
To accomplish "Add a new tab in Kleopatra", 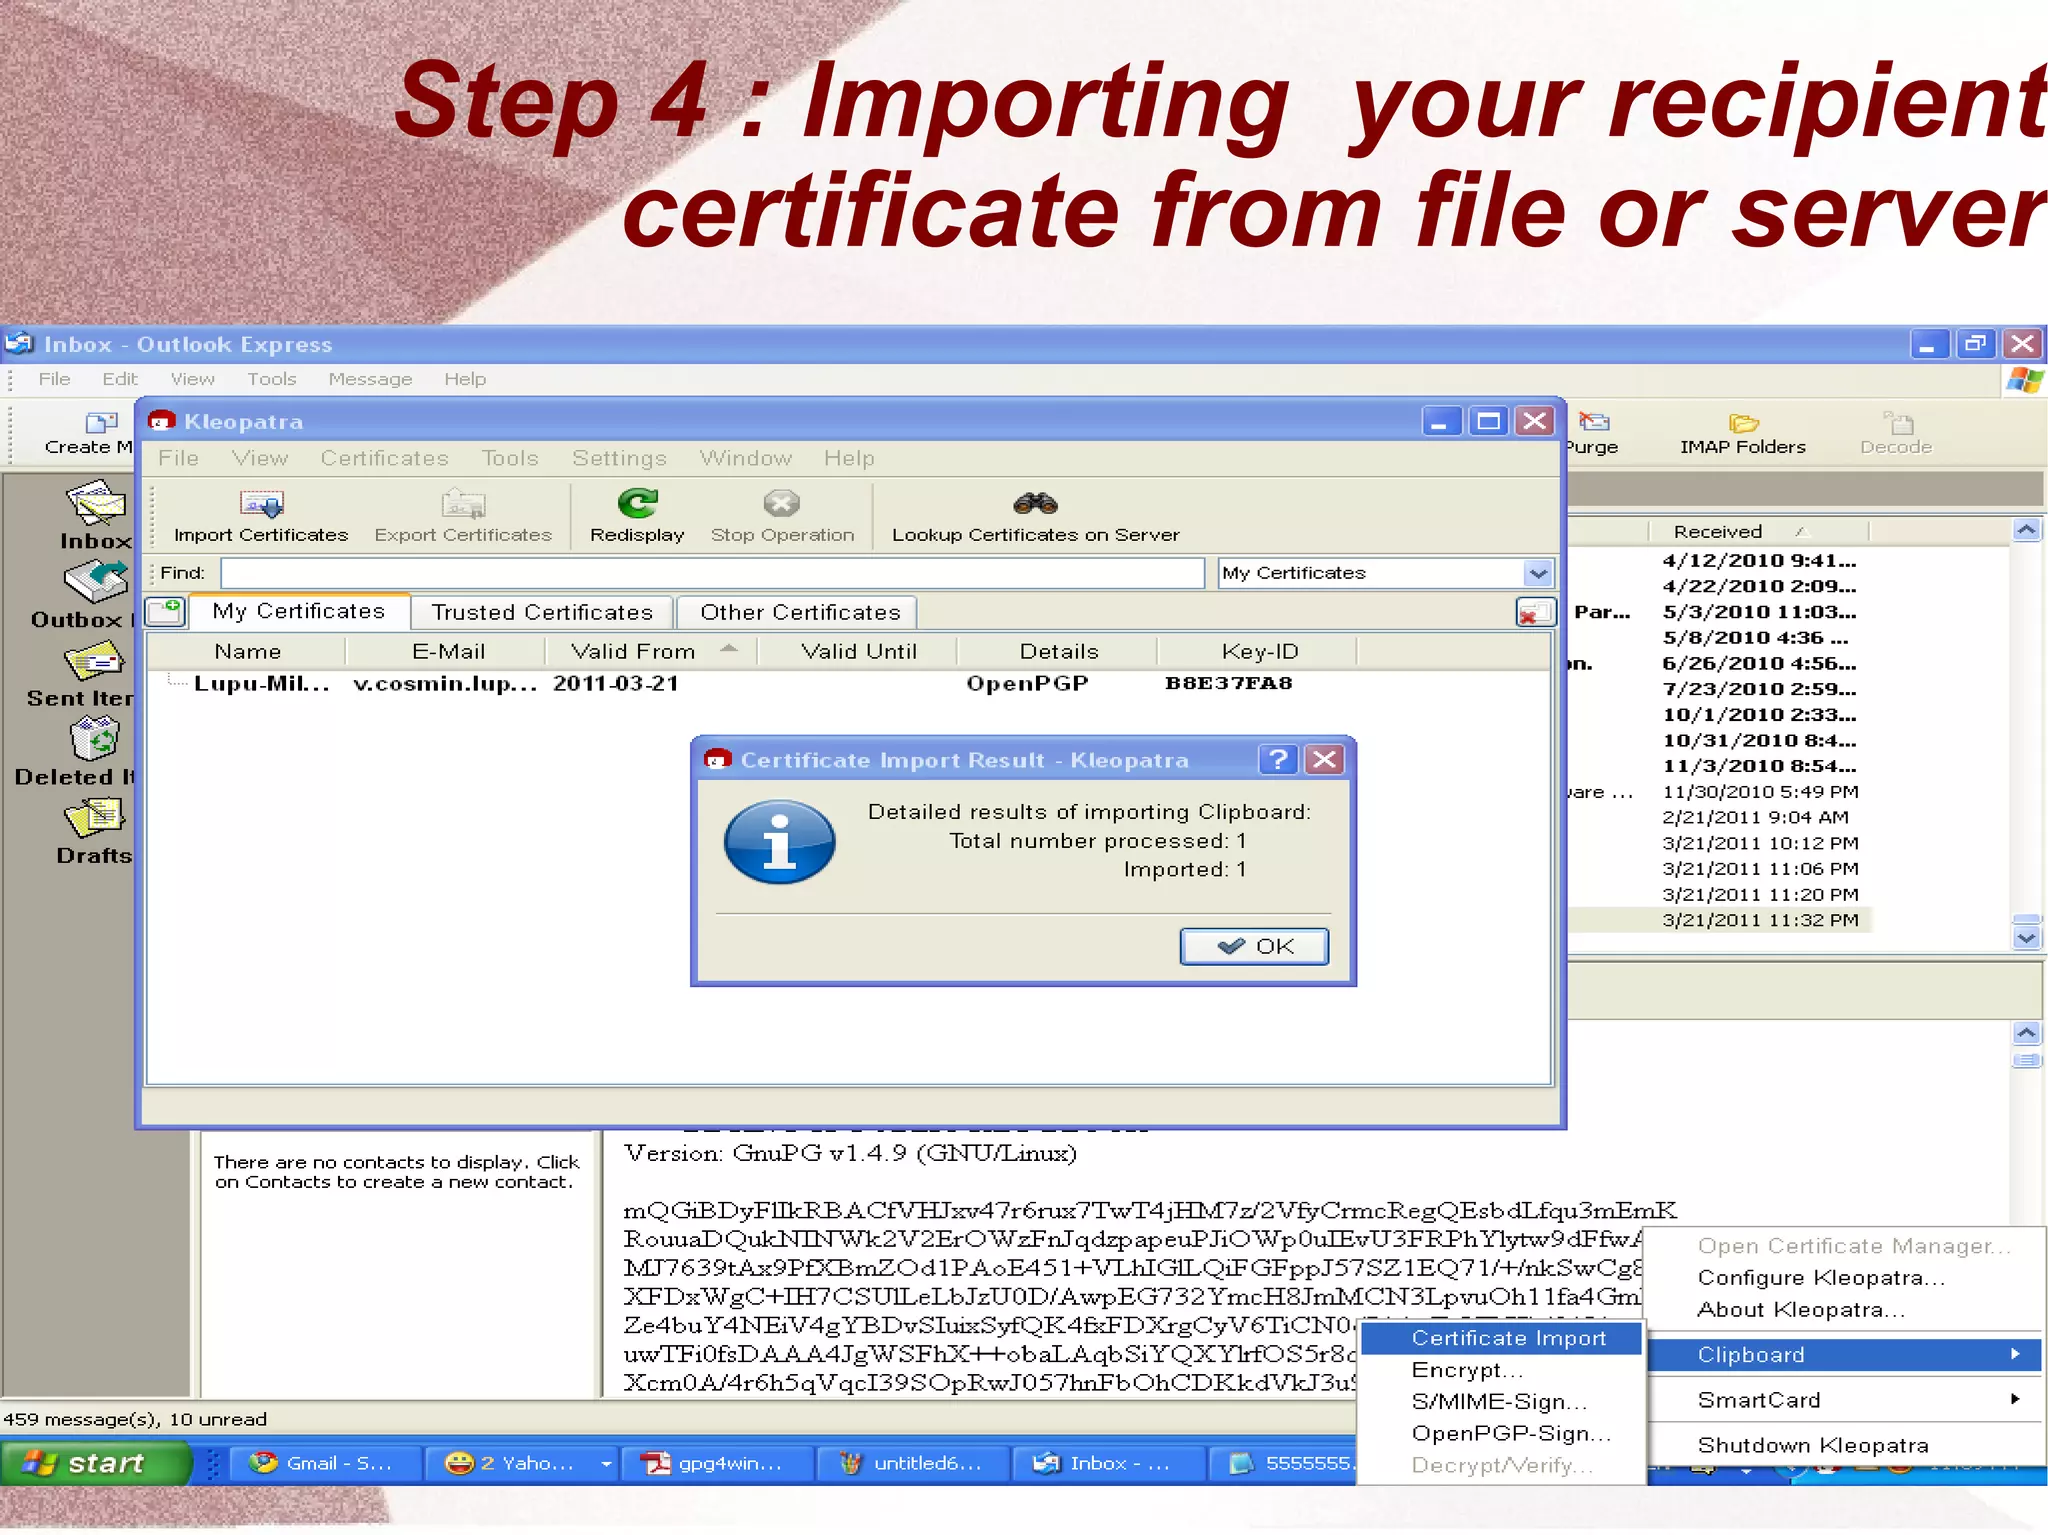I will [x=166, y=611].
